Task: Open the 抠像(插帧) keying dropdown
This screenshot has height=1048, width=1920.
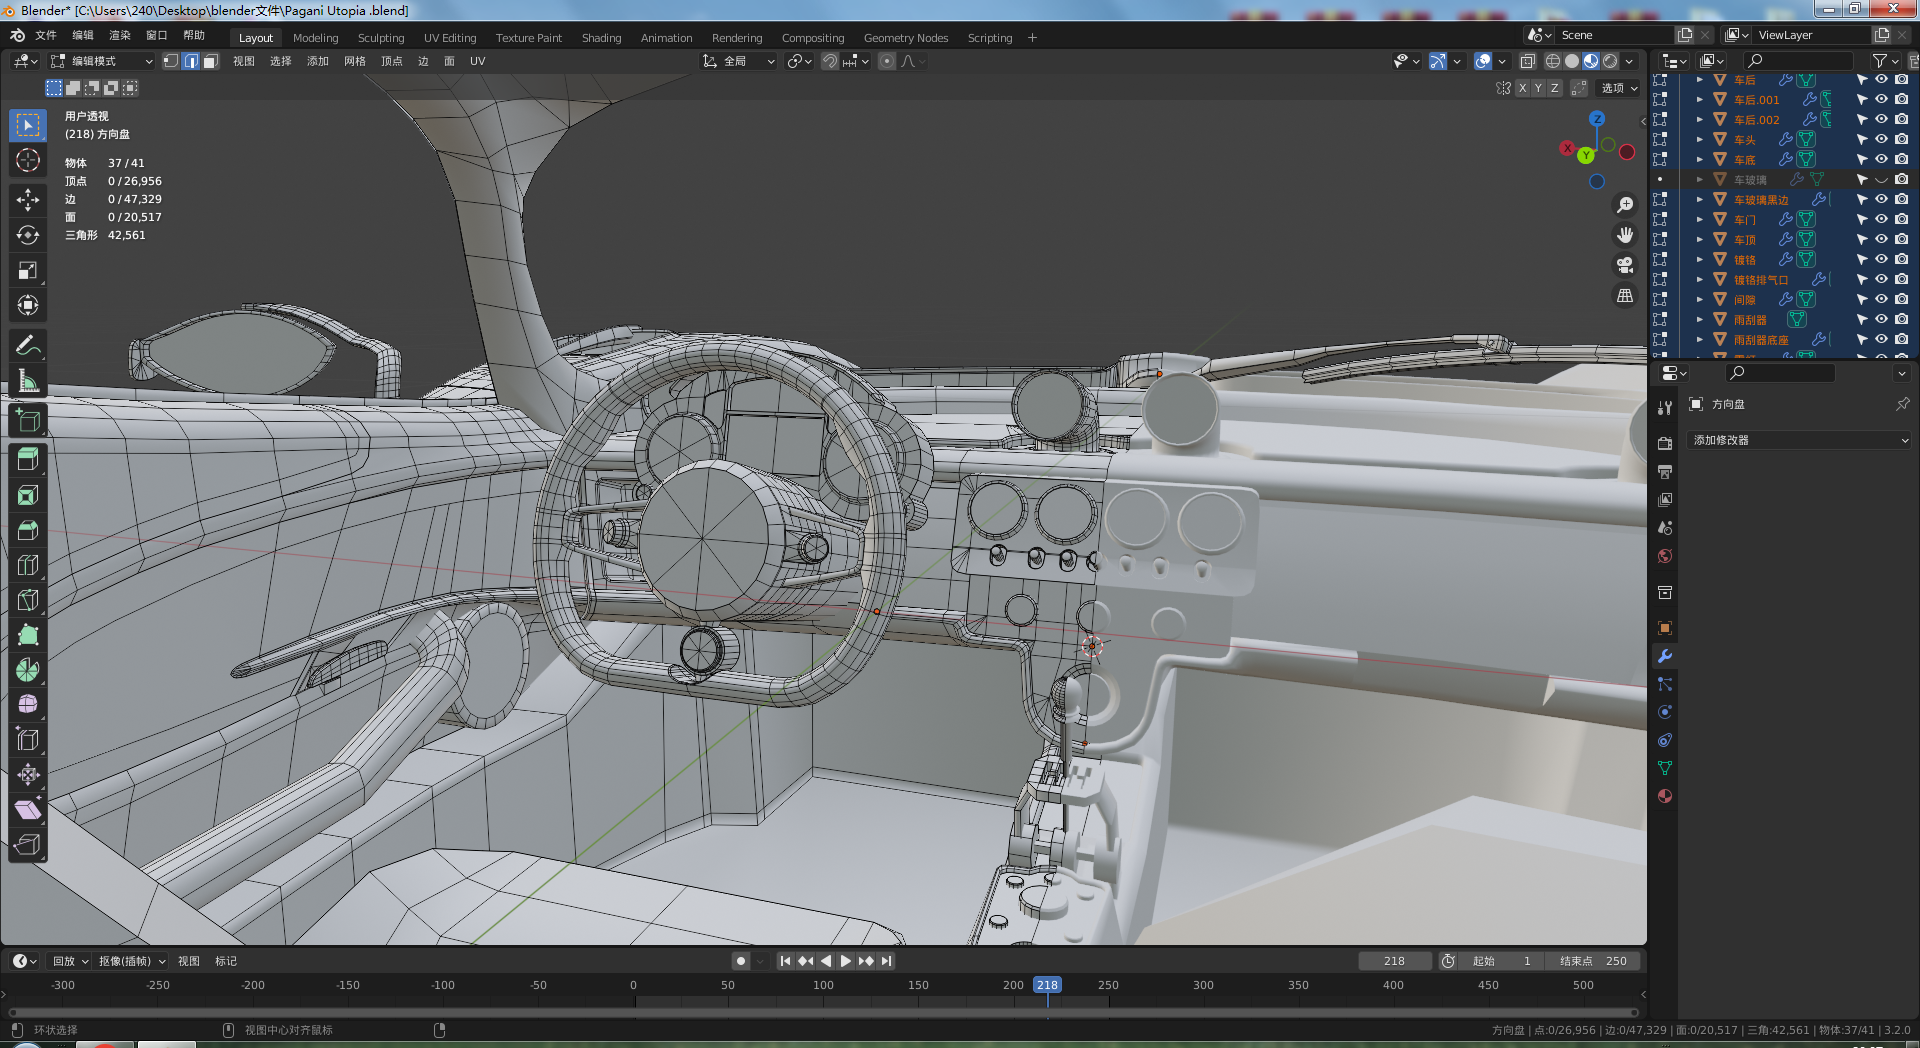Action: (x=132, y=961)
